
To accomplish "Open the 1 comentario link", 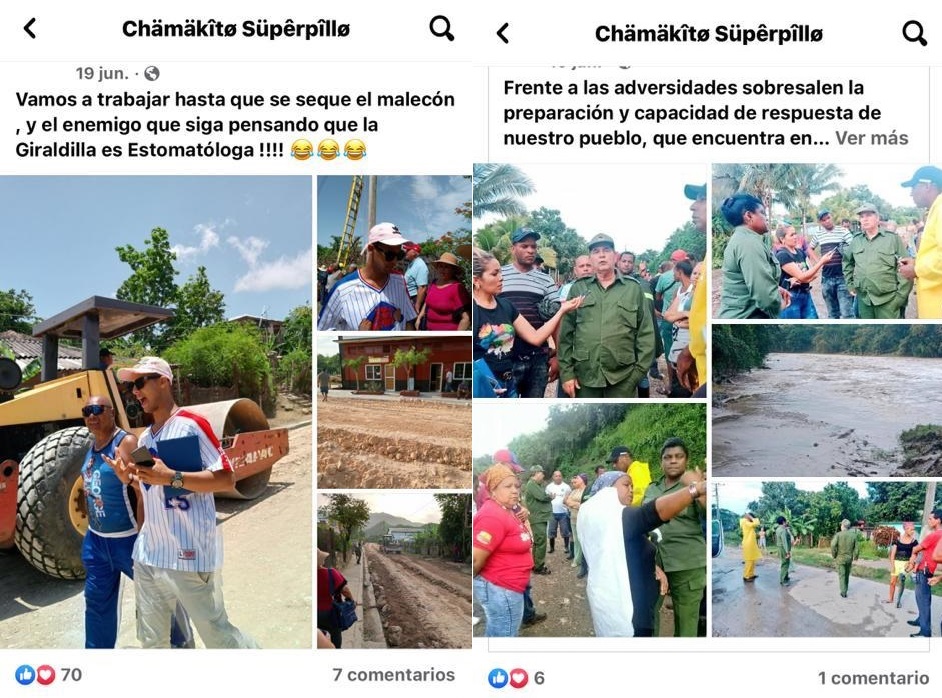I will click(874, 678).
